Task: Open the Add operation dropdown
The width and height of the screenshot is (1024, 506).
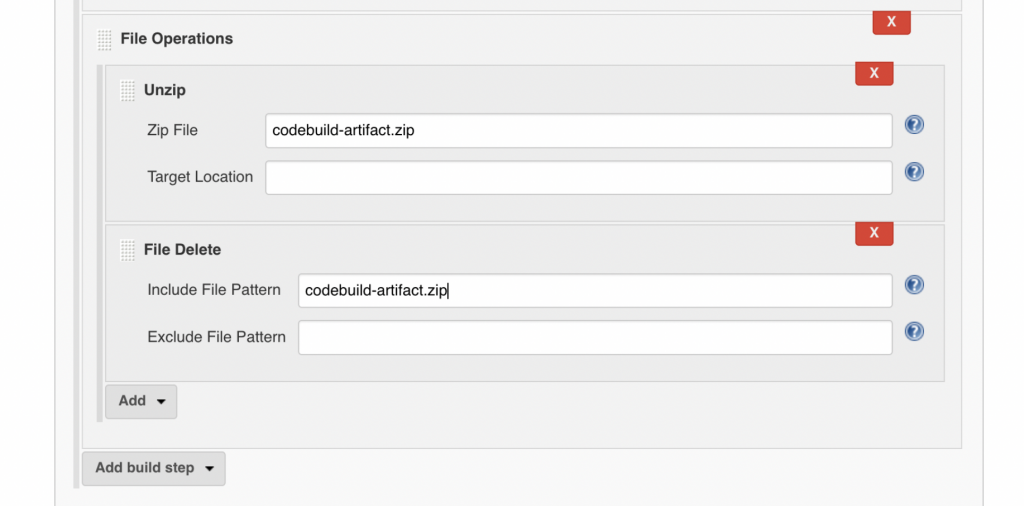Action: pyautogui.click(x=141, y=401)
